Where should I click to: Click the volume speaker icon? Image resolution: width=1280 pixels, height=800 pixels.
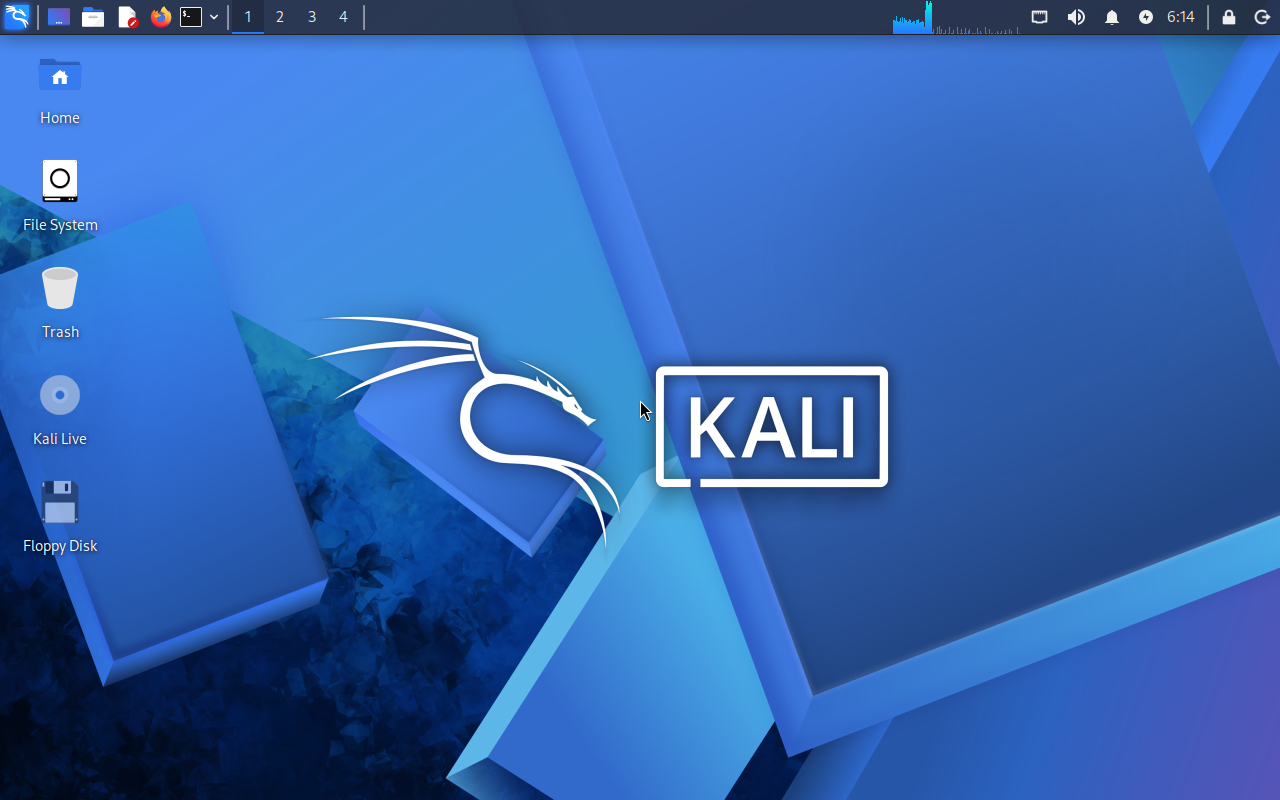tap(1076, 17)
